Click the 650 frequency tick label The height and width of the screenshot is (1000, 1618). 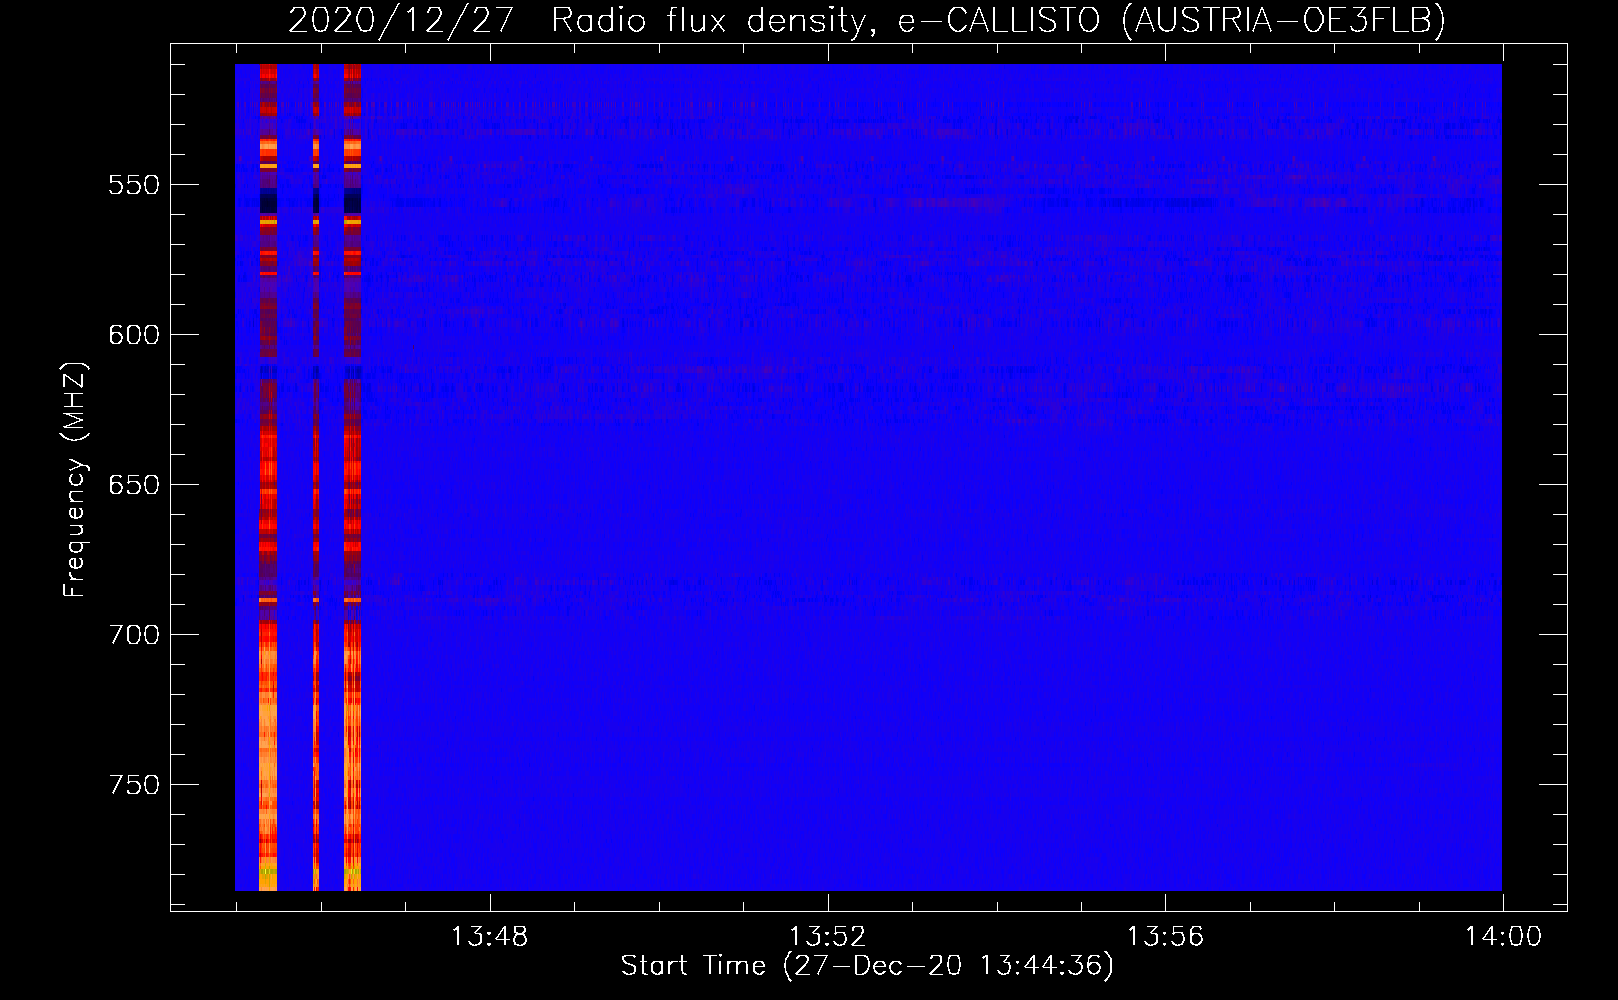134,485
